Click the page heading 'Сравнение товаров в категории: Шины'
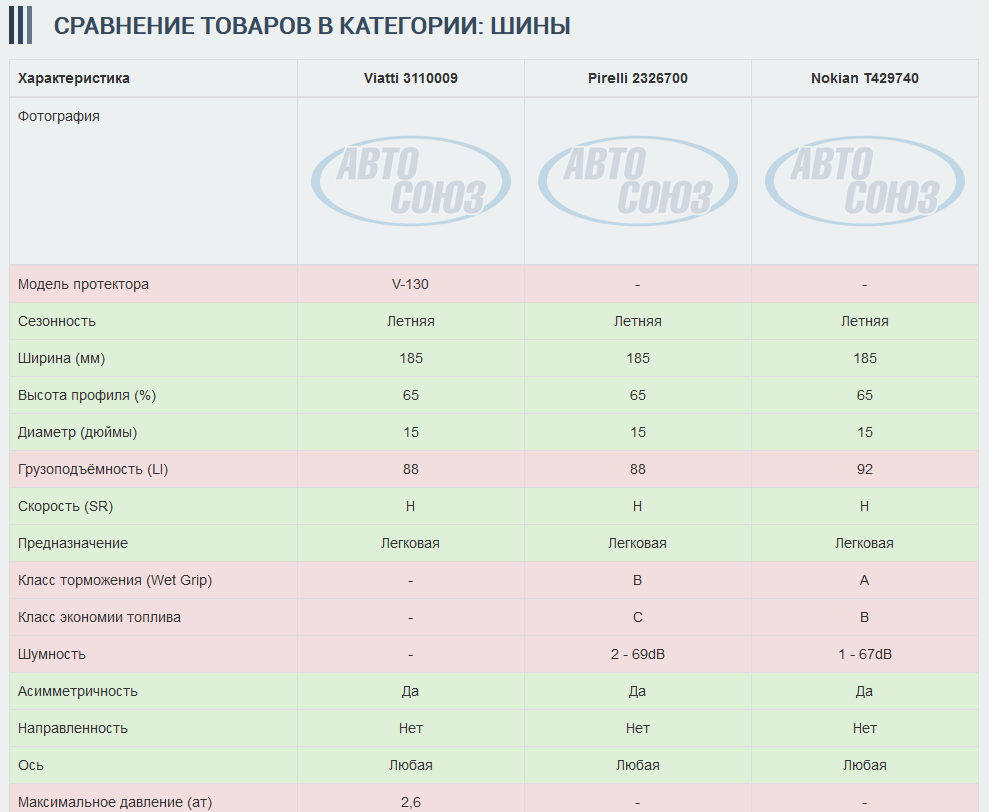Screen dimensions: 989x812 pos(311,26)
